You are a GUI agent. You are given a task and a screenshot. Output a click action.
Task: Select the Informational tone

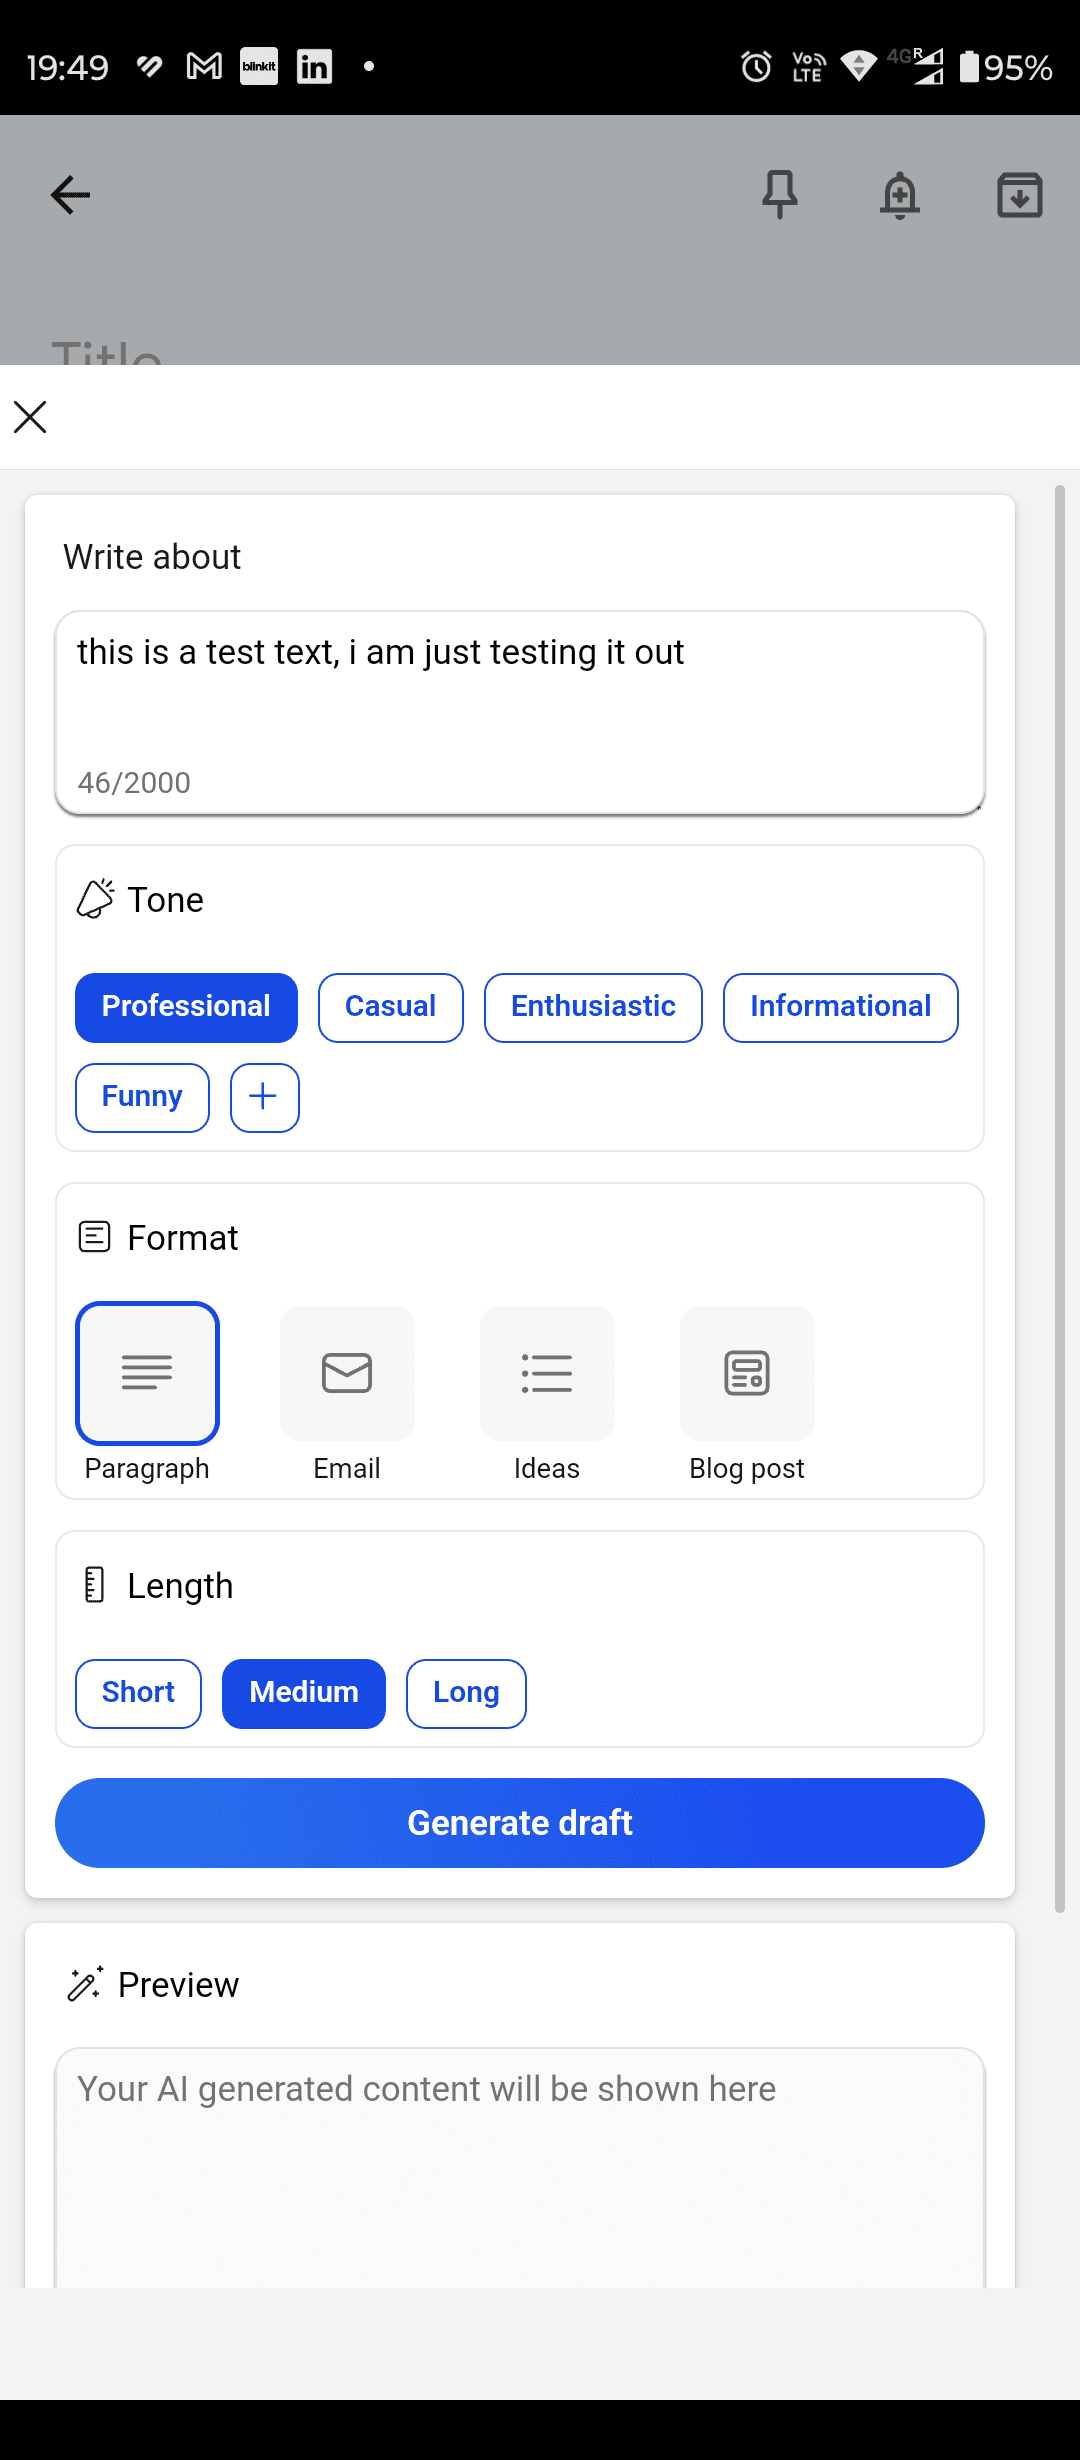(840, 1007)
